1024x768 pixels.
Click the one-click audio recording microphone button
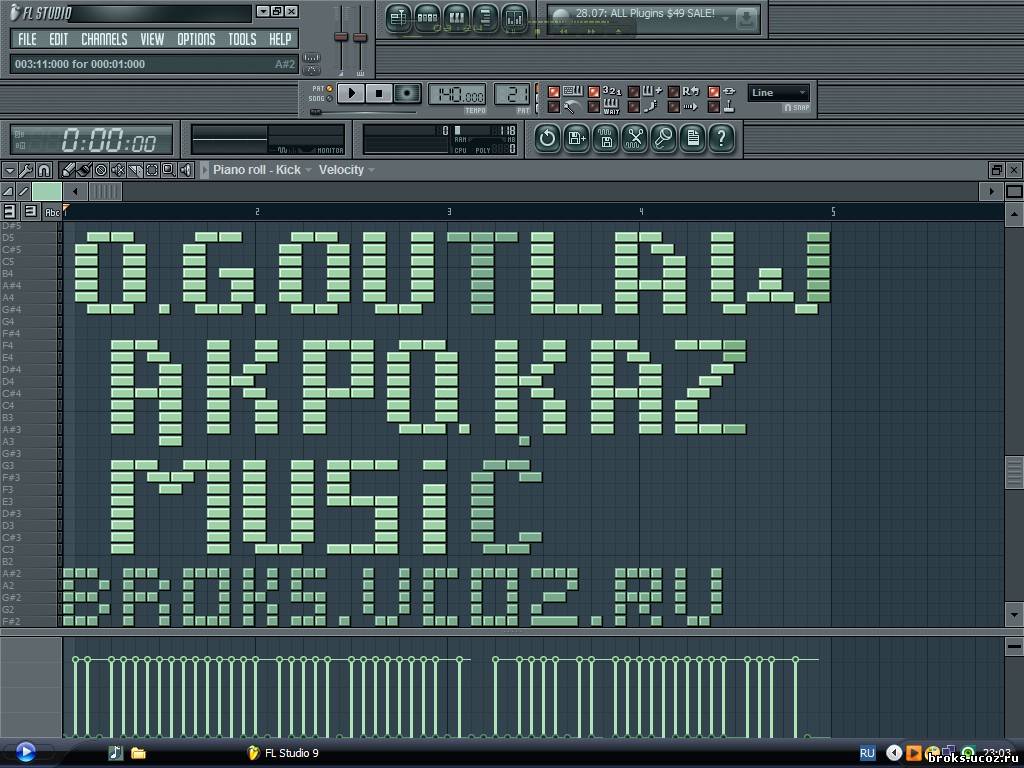coord(664,138)
